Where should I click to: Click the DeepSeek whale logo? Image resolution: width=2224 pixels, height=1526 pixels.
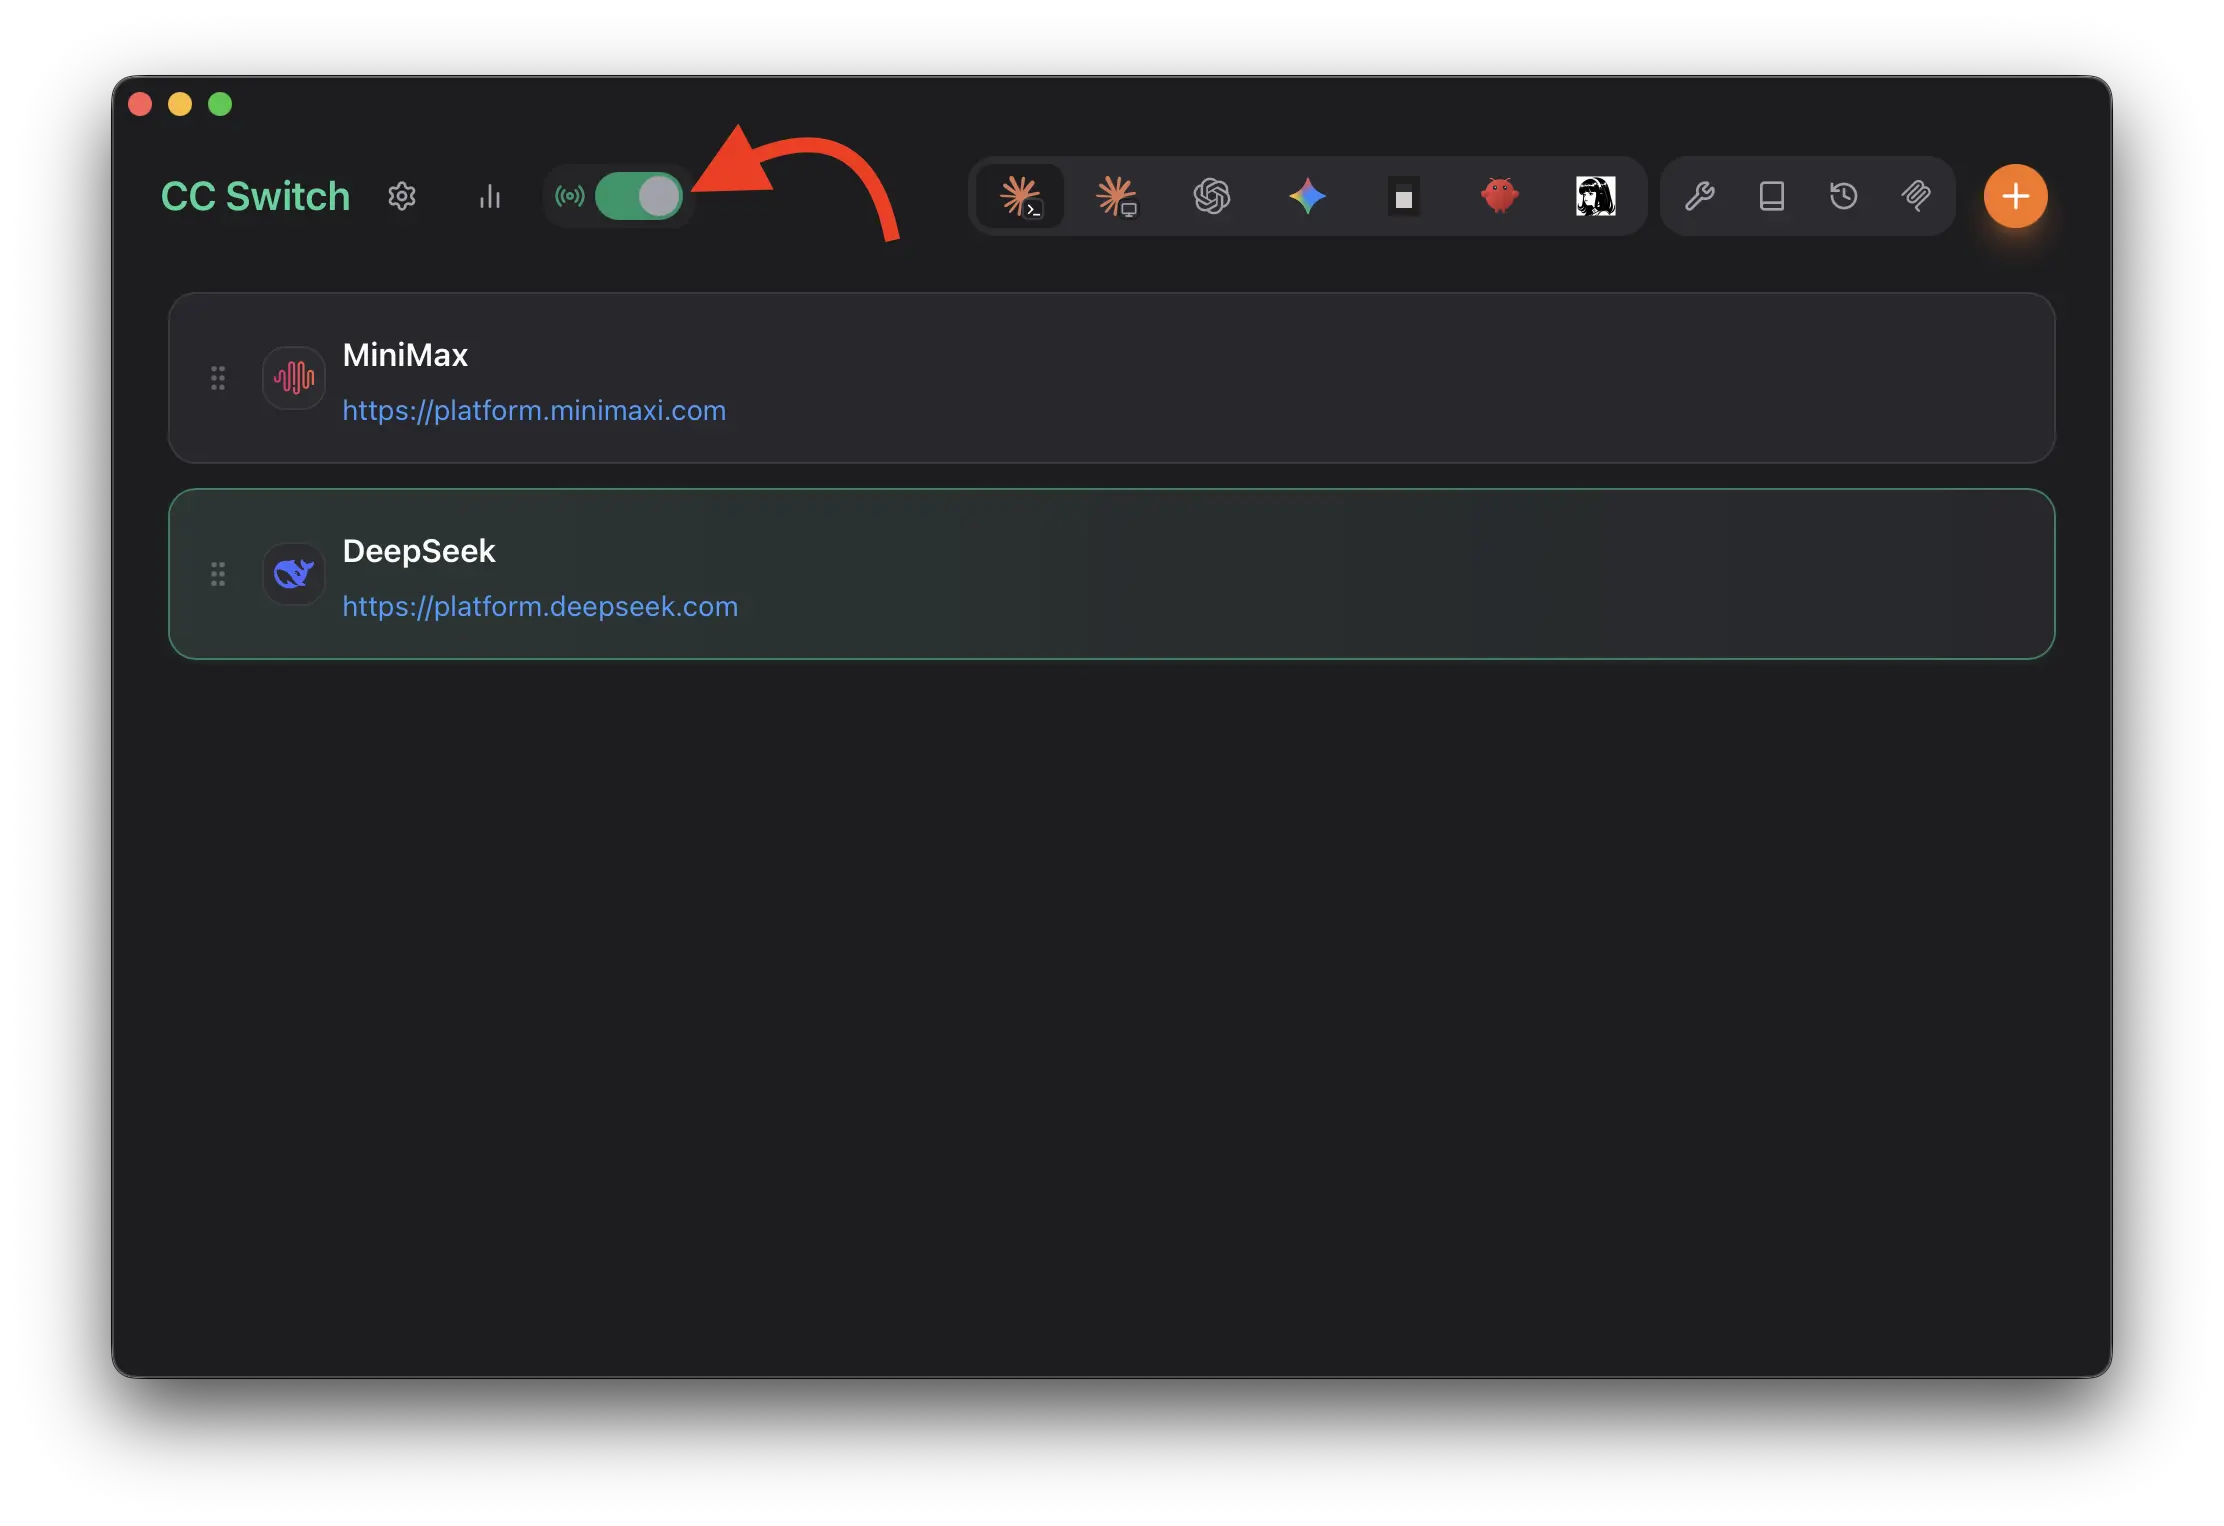point(294,574)
